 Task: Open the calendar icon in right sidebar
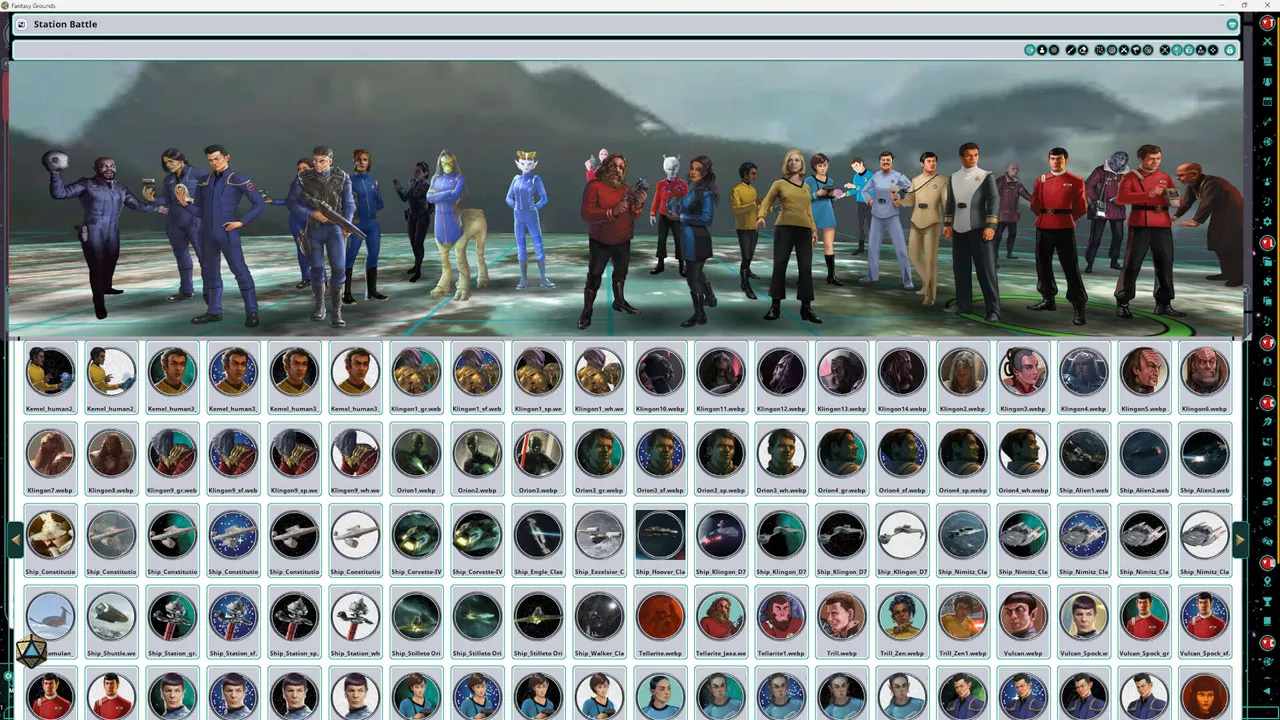click(1268, 99)
